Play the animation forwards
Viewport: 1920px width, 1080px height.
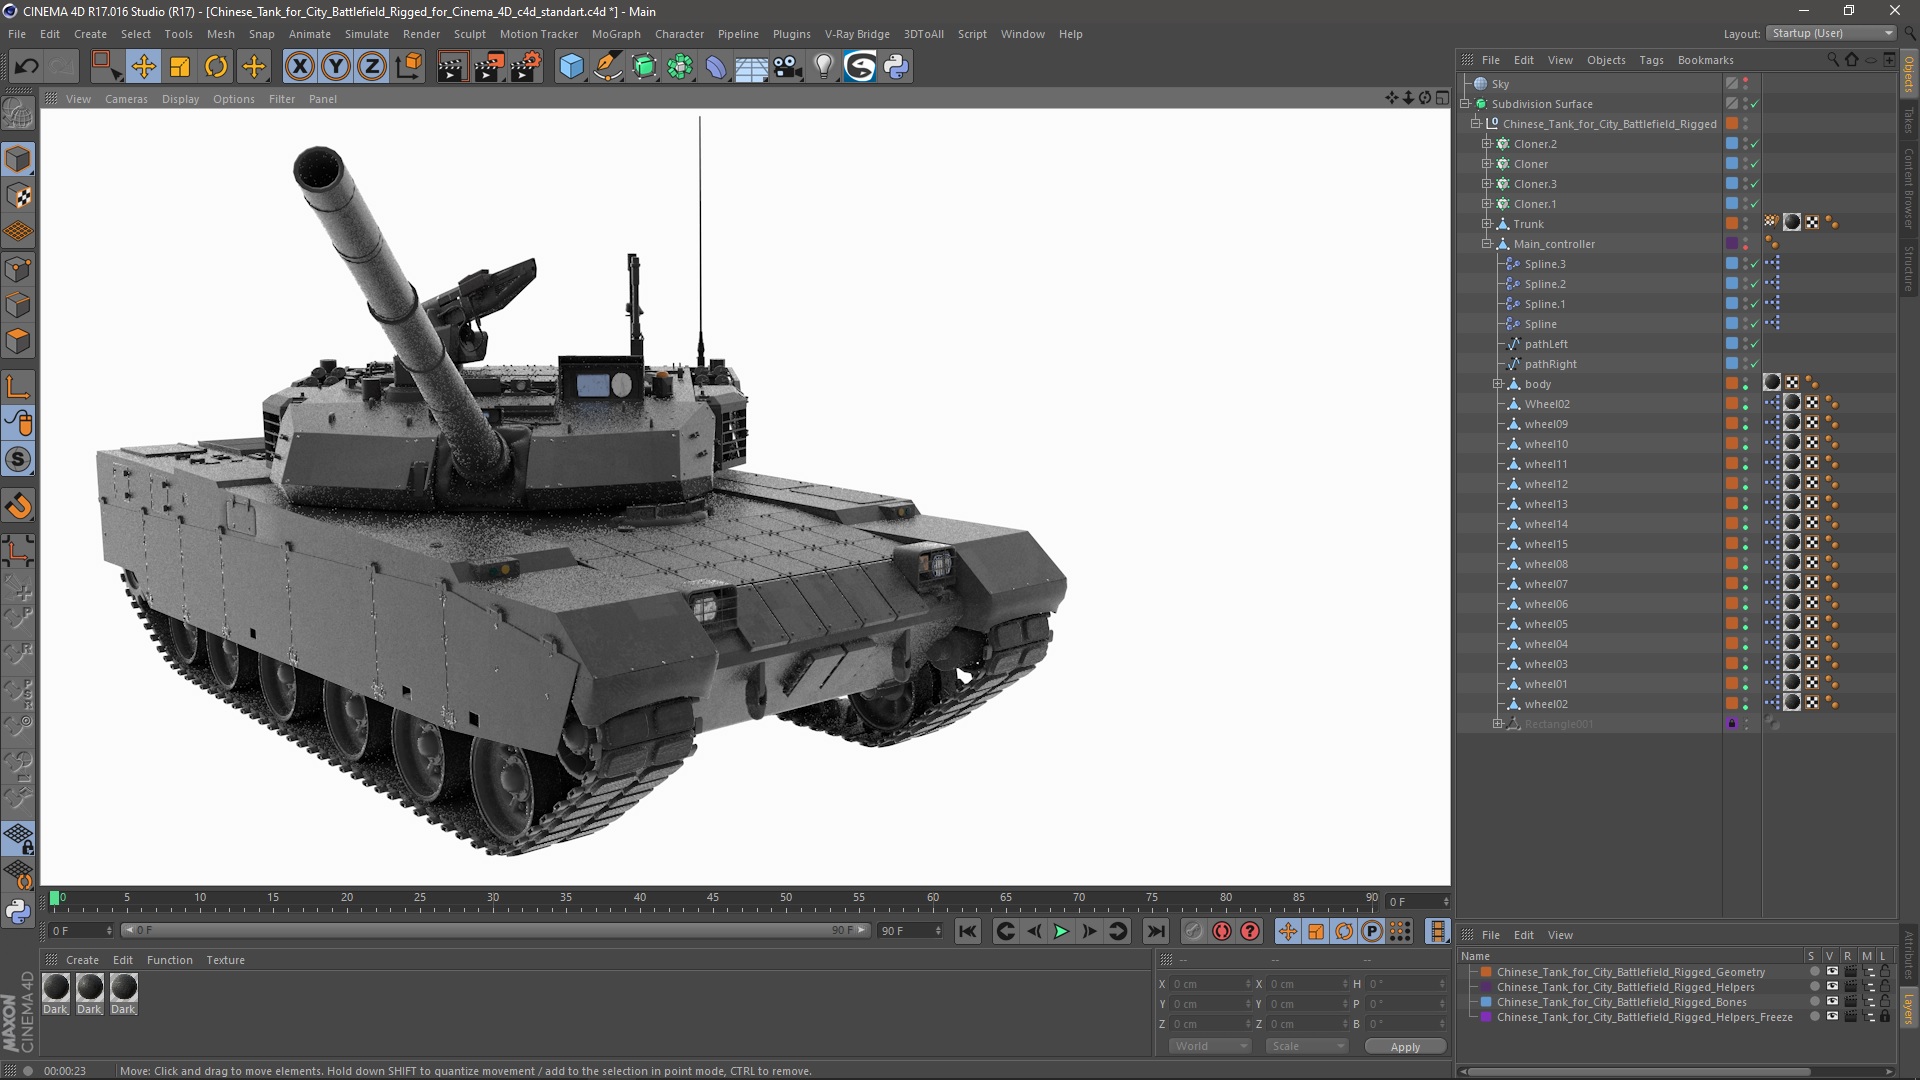1061,931
